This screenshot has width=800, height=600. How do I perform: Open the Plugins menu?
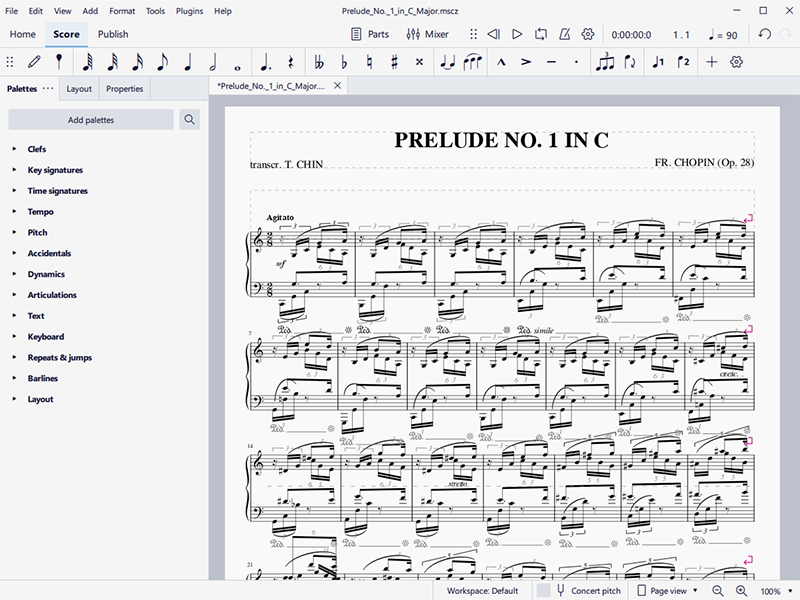click(188, 11)
